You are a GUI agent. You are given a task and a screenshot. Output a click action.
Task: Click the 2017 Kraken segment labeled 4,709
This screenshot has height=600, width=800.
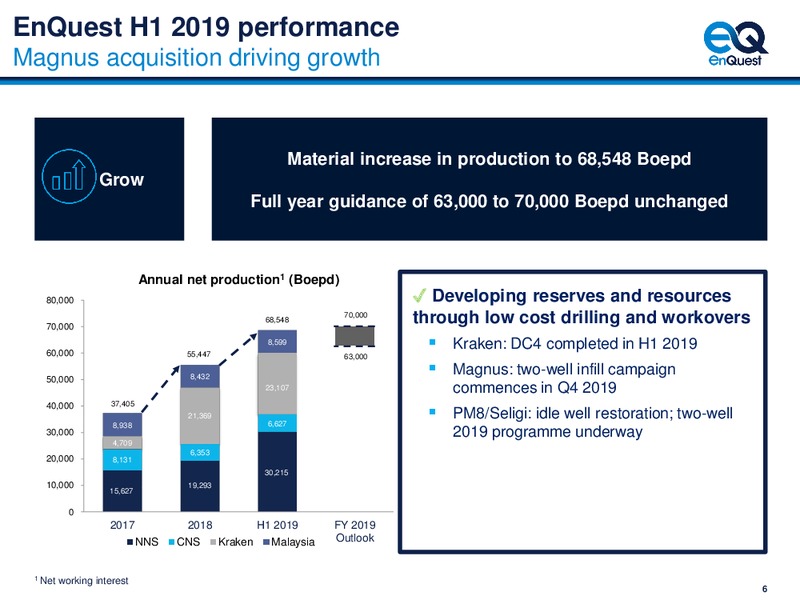[x=122, y=443]
